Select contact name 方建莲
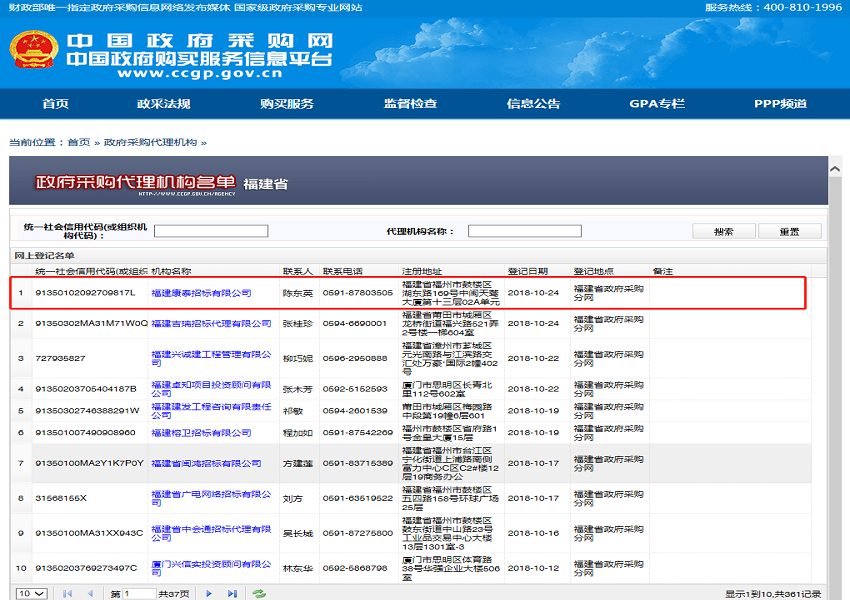The width and height of the screenshot is (850, 600). (x=298, y=463)
